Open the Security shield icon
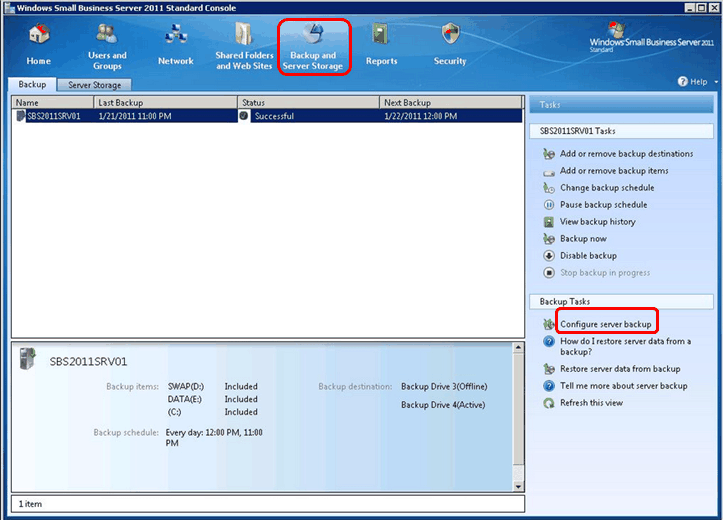This screenshot has height=520, width=723. tap(450, 34)
